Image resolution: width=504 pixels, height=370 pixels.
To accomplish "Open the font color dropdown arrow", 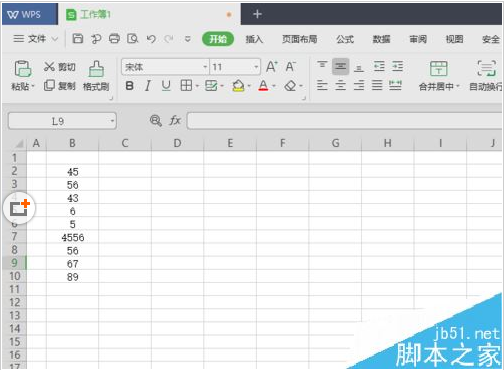I will (x=274, y=86).
